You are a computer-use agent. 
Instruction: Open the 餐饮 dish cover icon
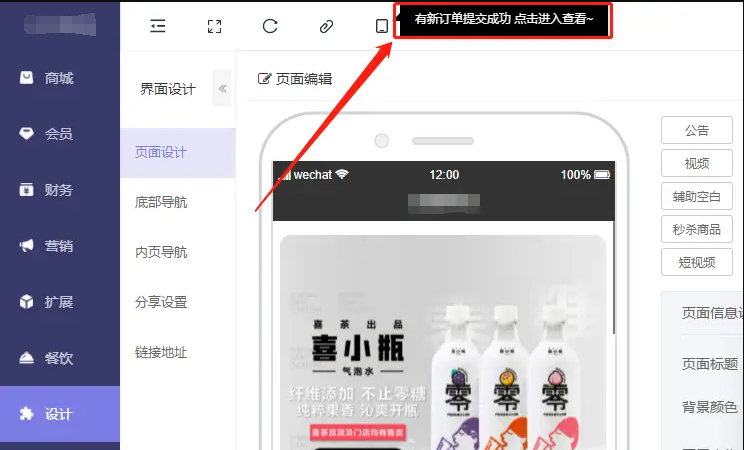27,357
